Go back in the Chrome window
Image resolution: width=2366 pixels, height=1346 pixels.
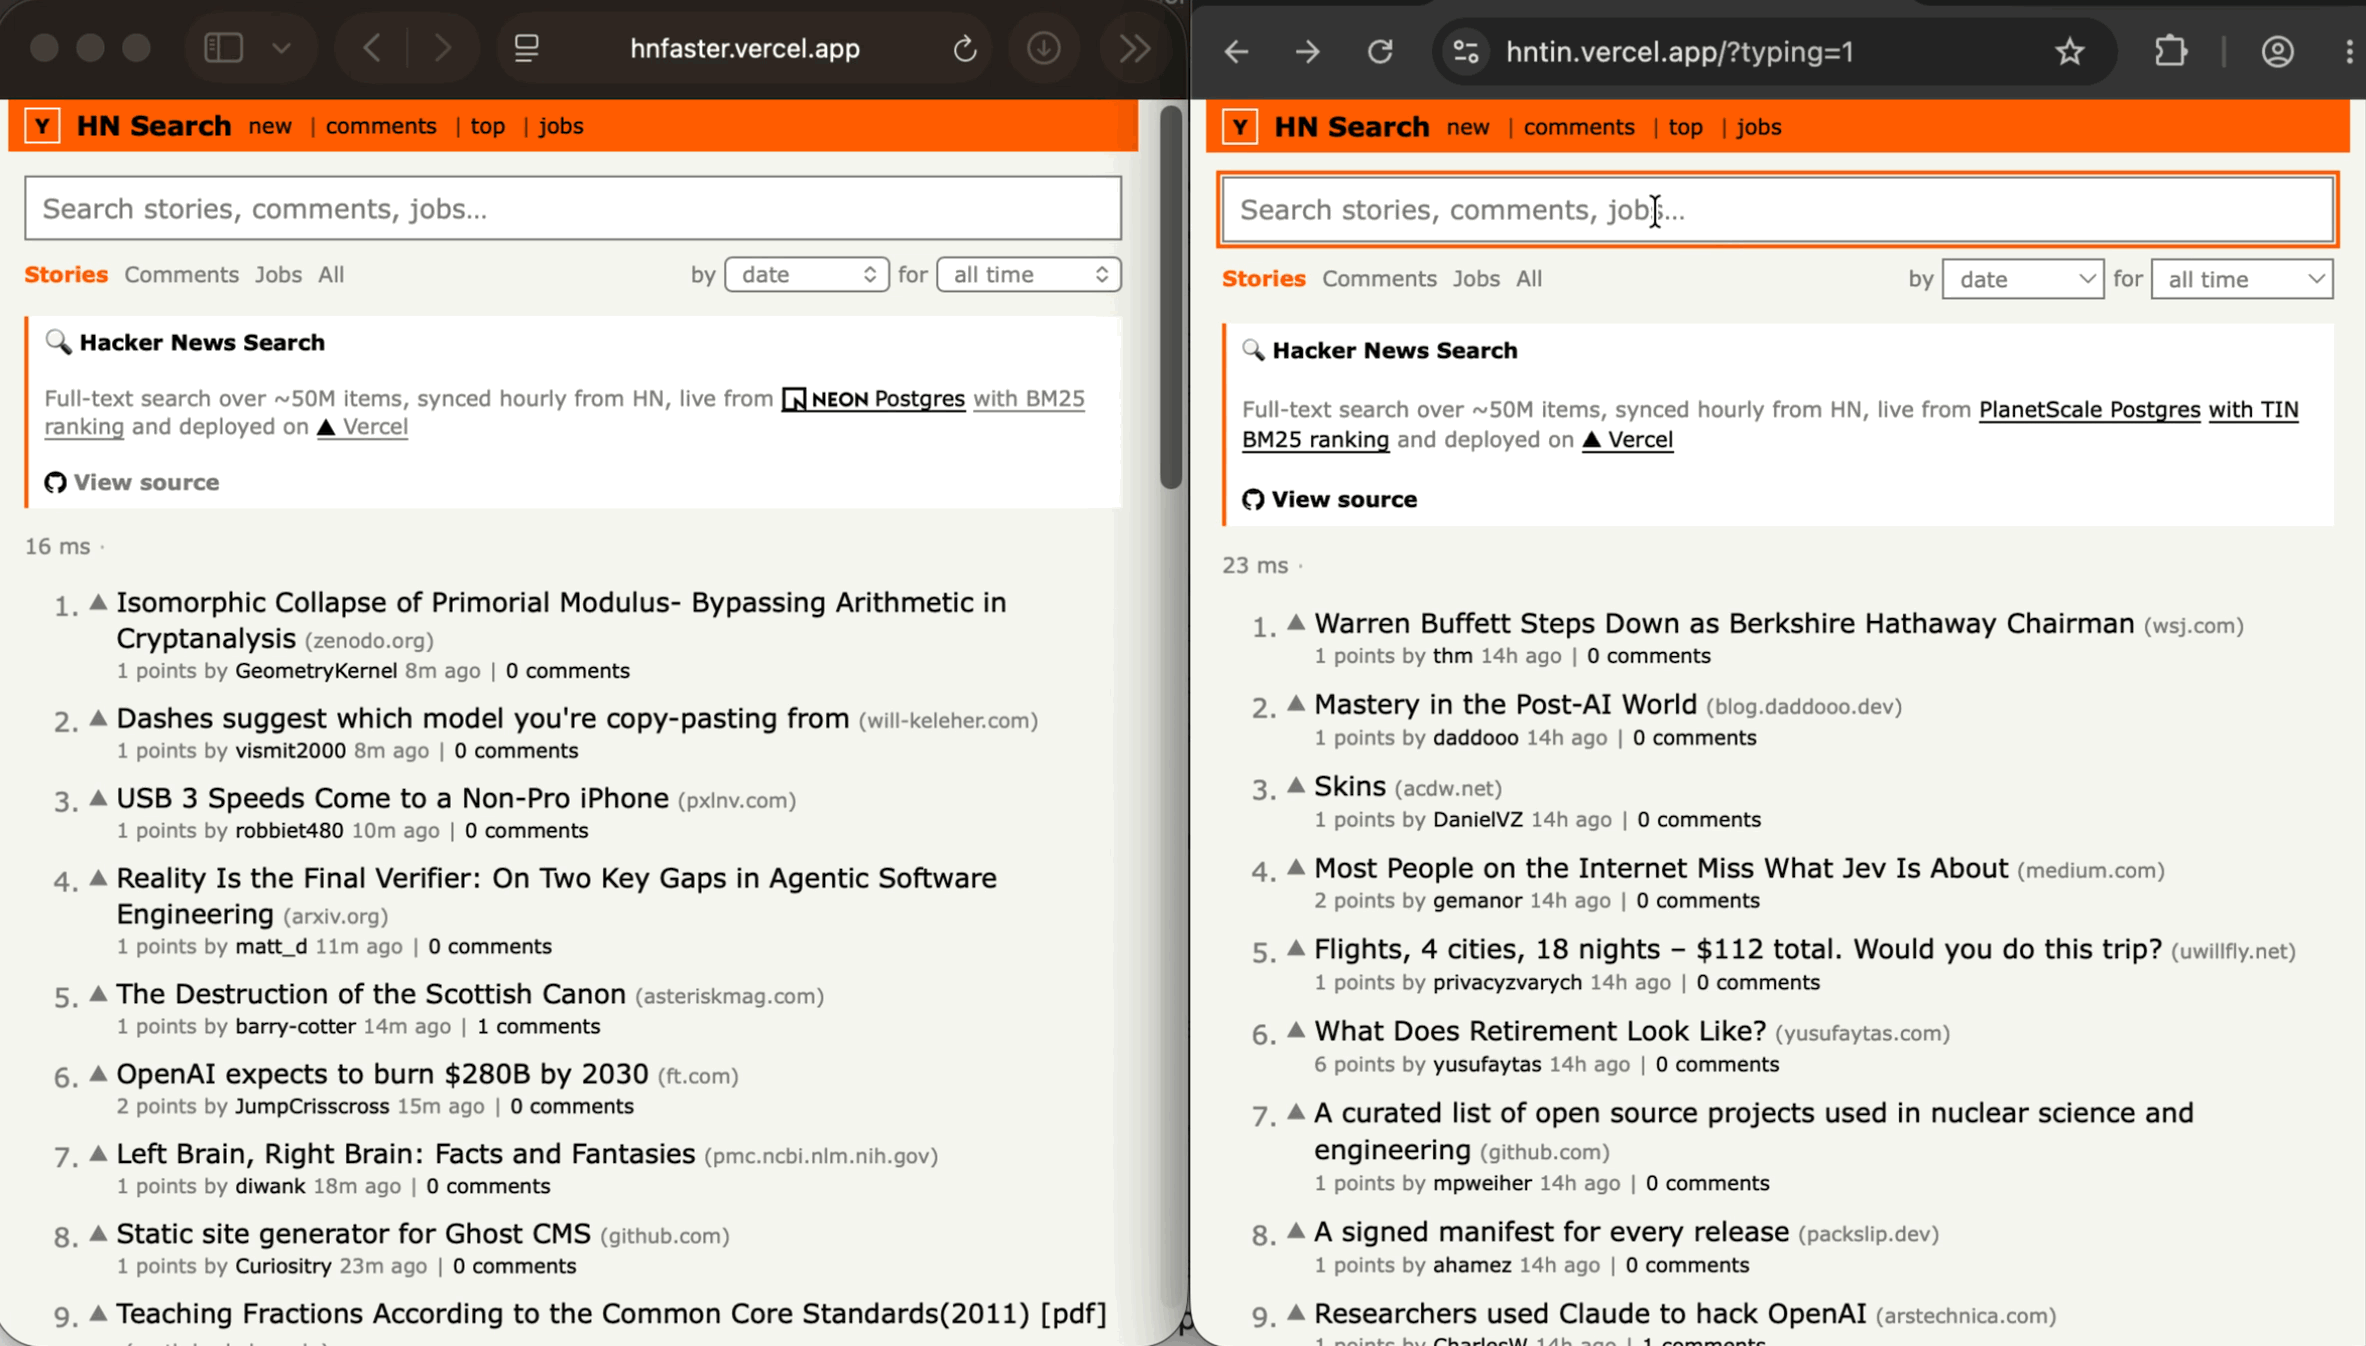coord(1237,51)
